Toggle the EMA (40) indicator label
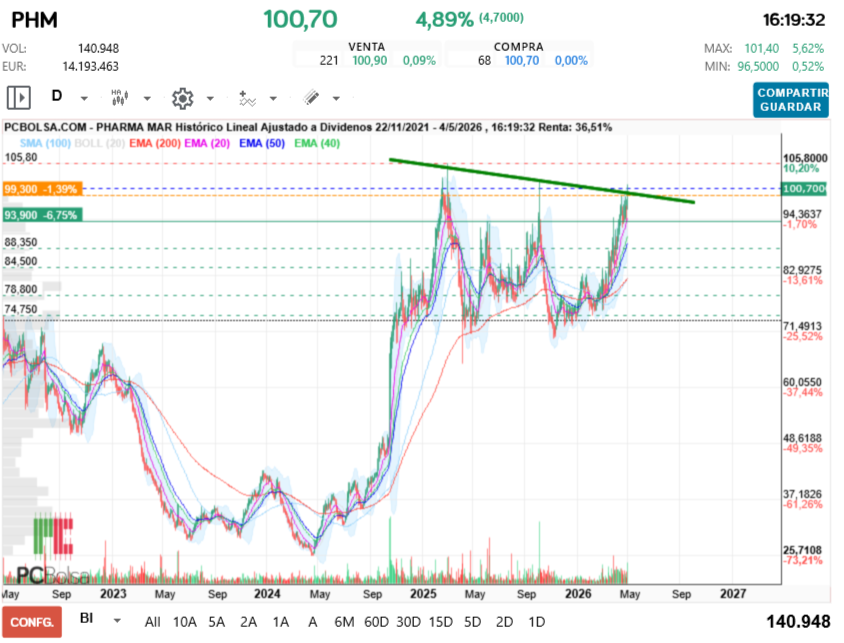The width and height of the screenshot is (844, 643). point(317,143)
